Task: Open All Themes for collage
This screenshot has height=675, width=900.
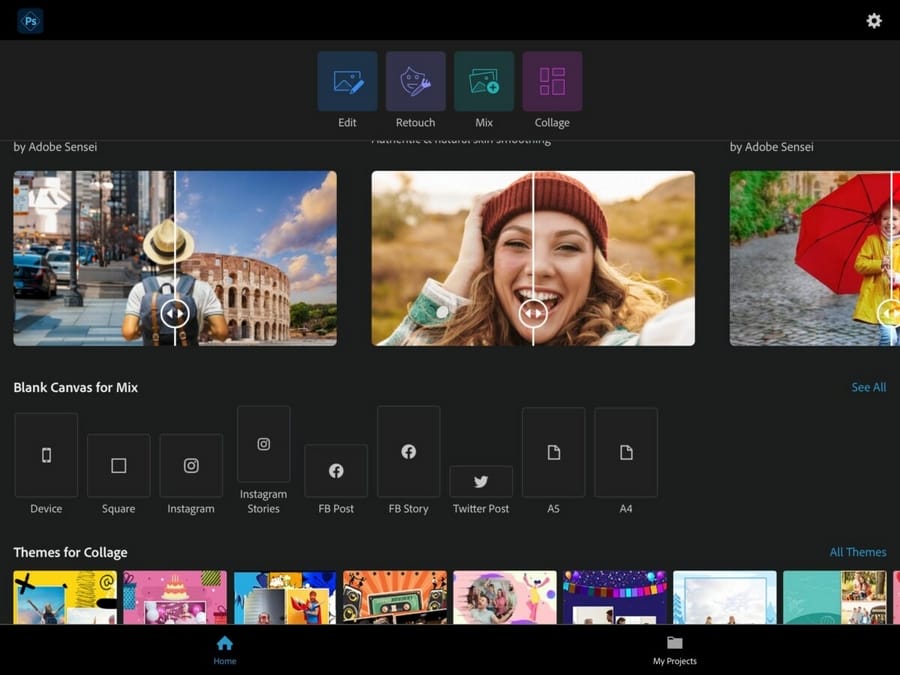Action: point(858,551)
